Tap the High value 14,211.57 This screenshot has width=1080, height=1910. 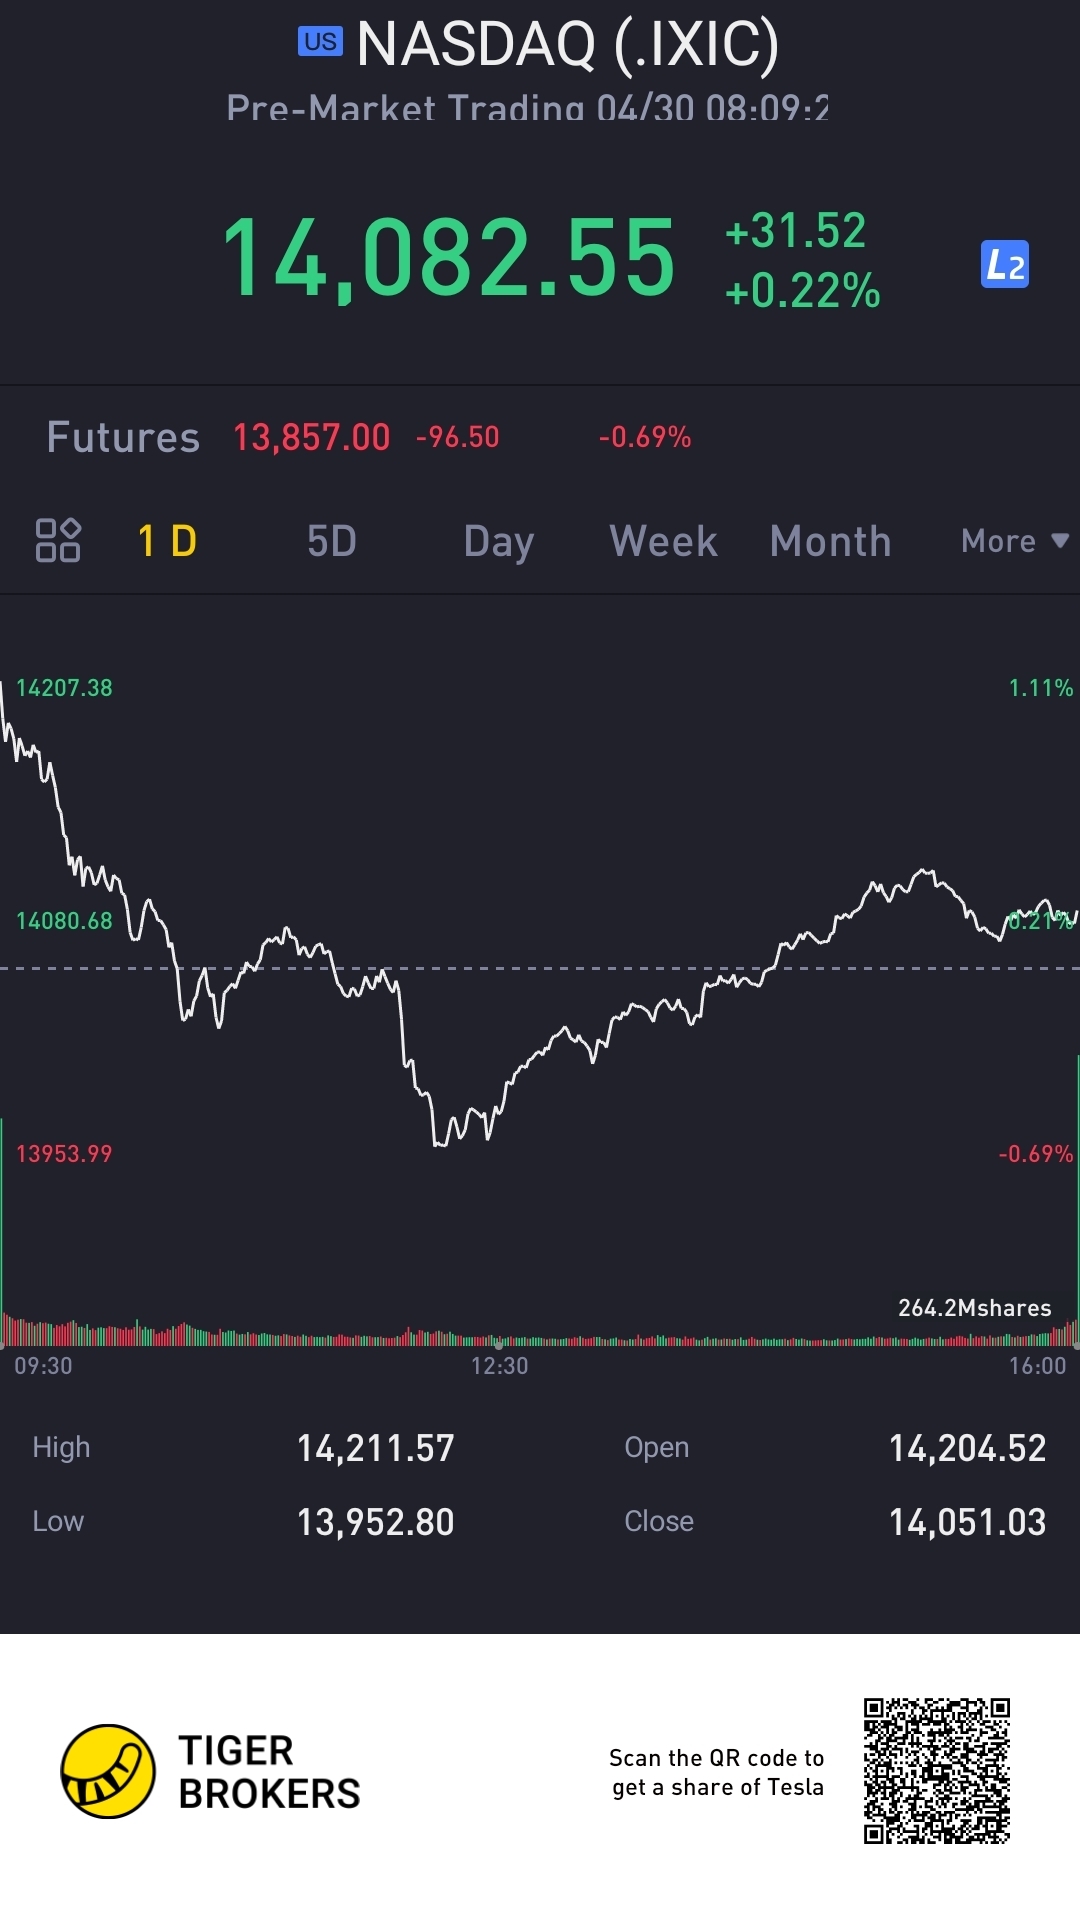(x=375, y=1448)
